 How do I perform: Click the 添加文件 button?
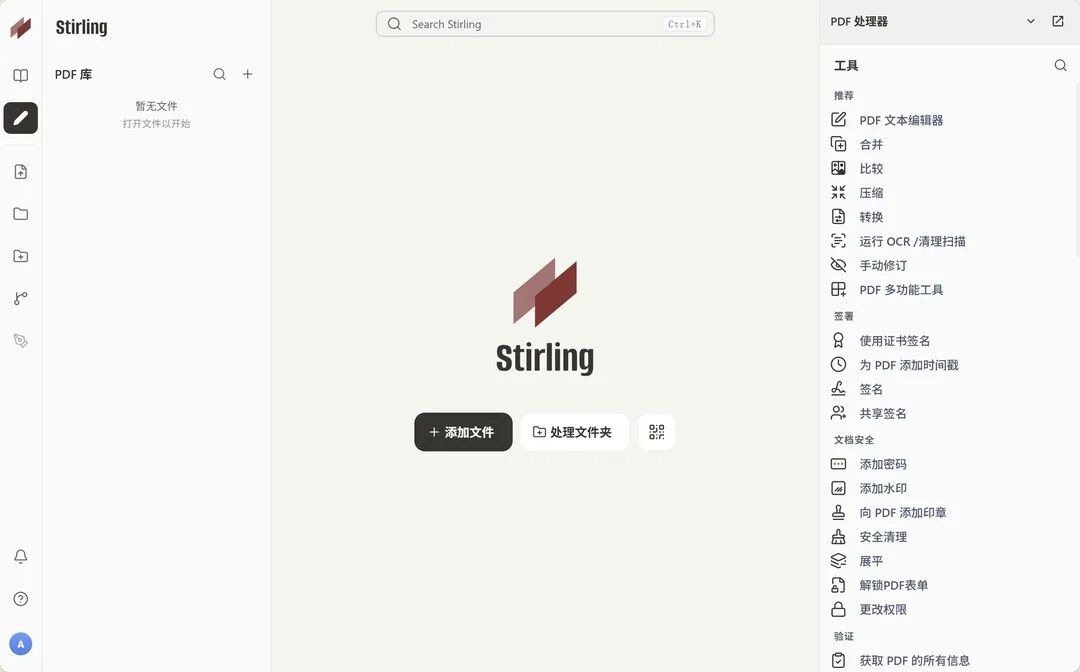coord(464,432)
